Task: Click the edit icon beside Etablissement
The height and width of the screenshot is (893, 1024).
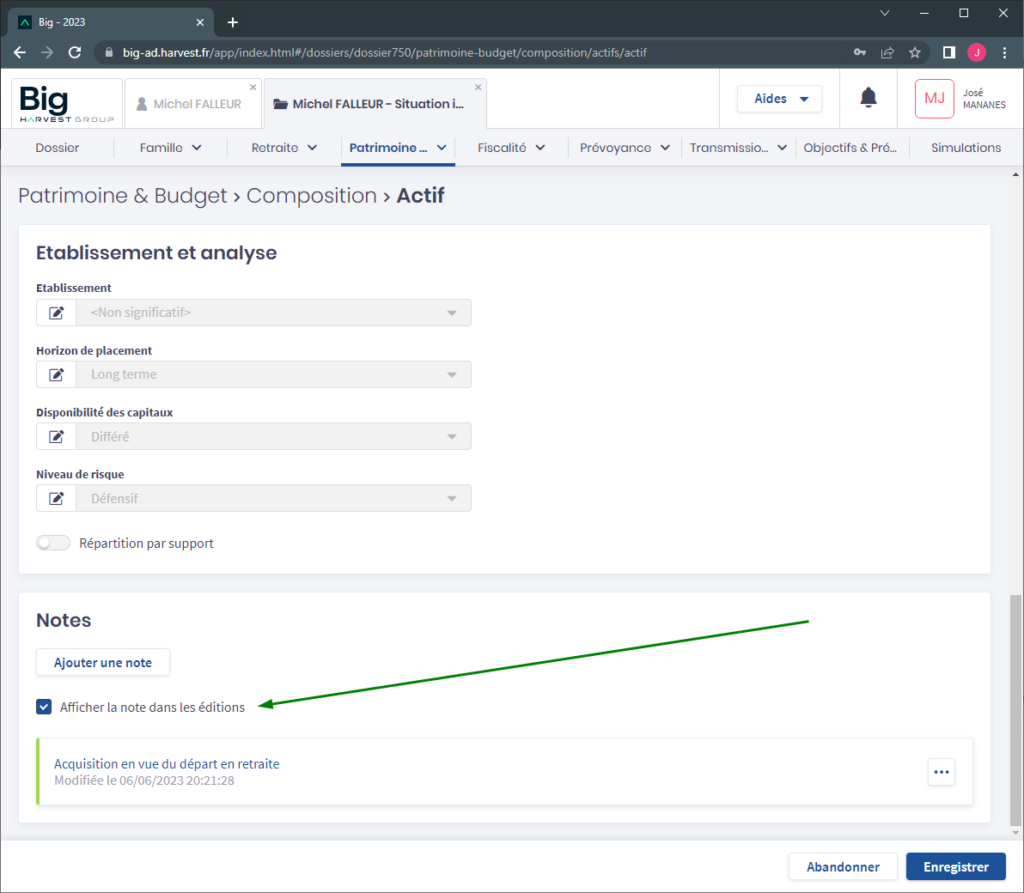Action: click(57, 313)
